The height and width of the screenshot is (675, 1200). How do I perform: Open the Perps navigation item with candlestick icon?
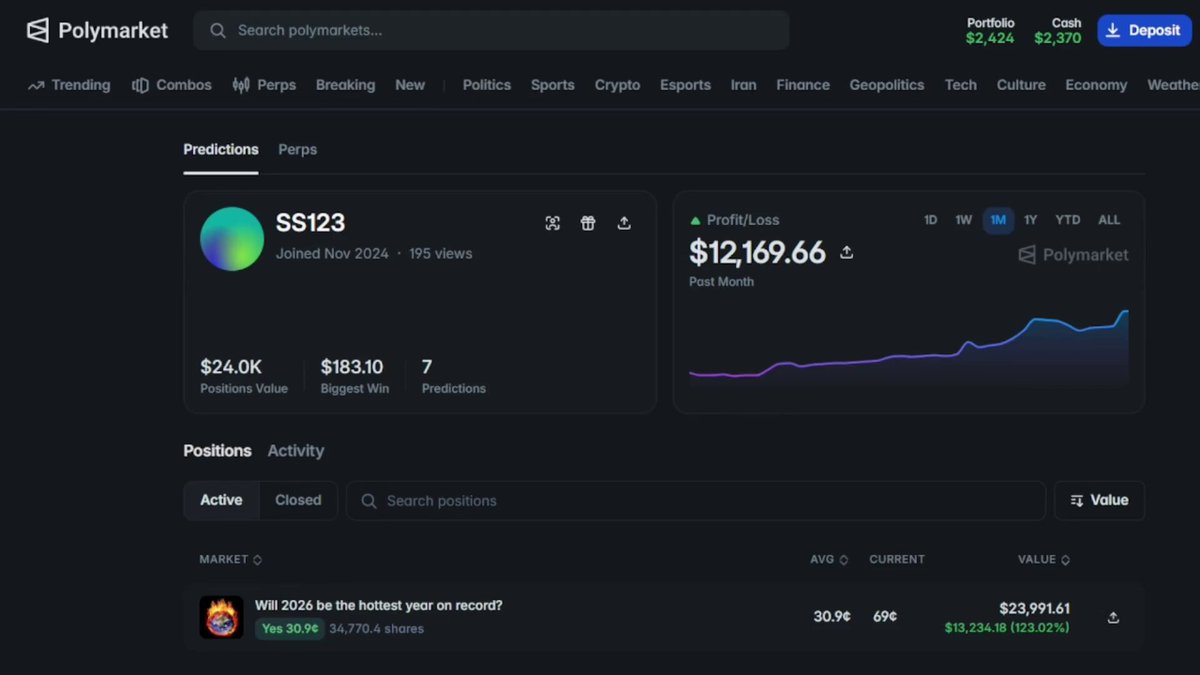[x=264, y=85]
